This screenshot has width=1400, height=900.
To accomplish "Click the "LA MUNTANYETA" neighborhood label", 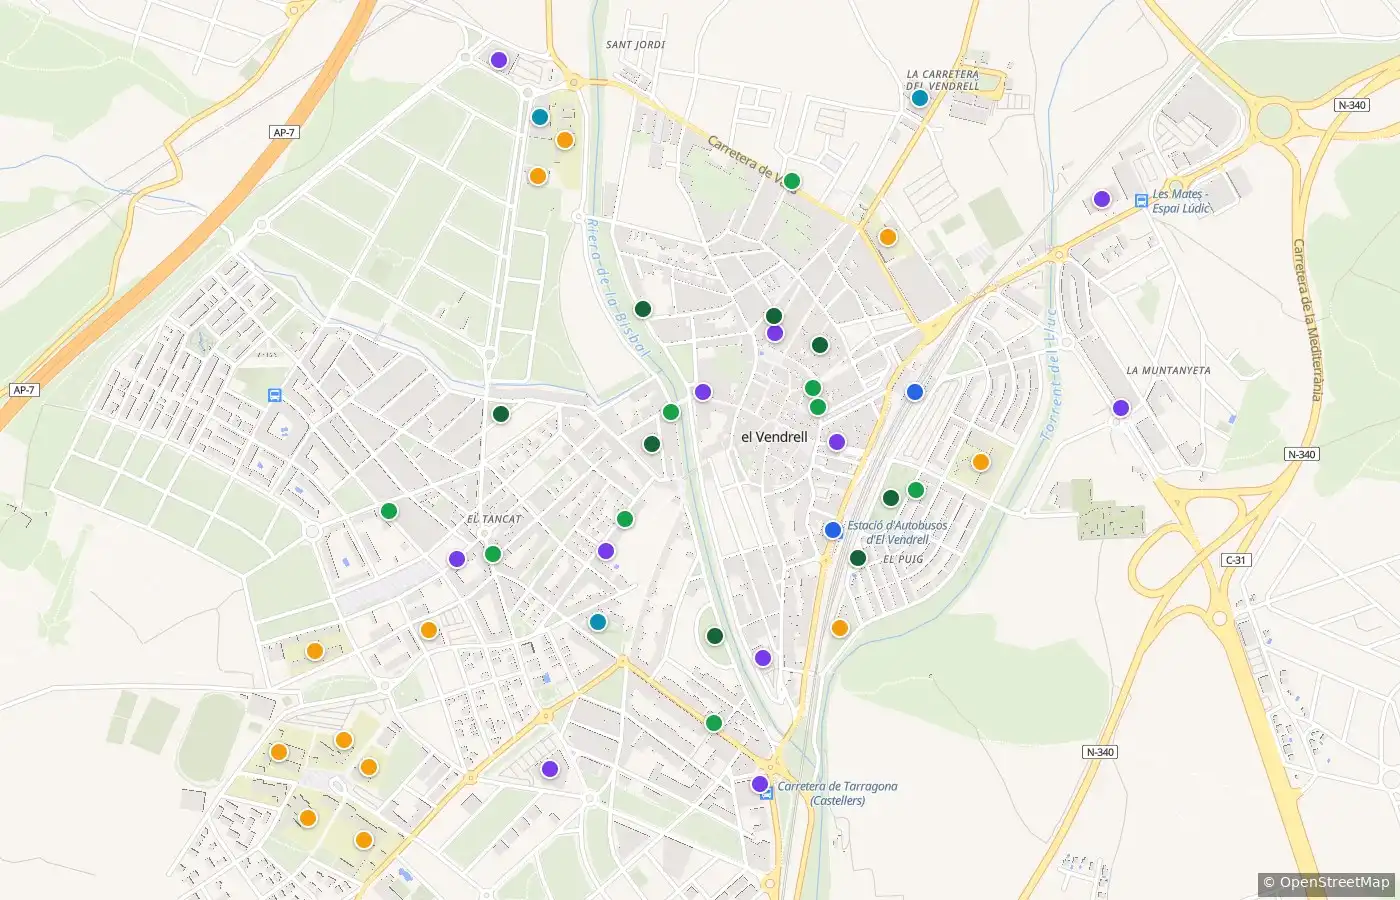I will (x=1168, y=370).
